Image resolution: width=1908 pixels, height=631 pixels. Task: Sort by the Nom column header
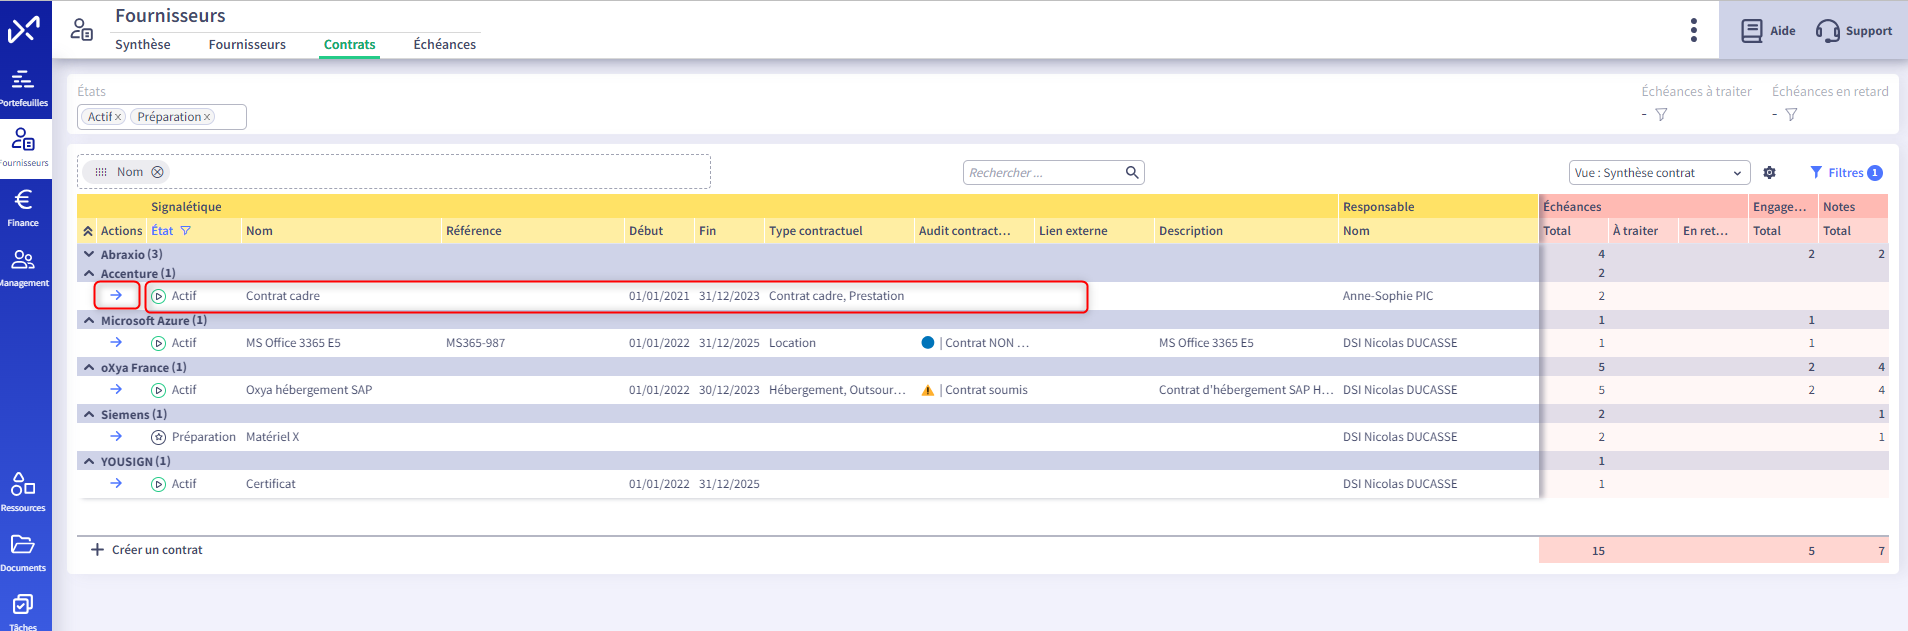[x=259, y=231]
